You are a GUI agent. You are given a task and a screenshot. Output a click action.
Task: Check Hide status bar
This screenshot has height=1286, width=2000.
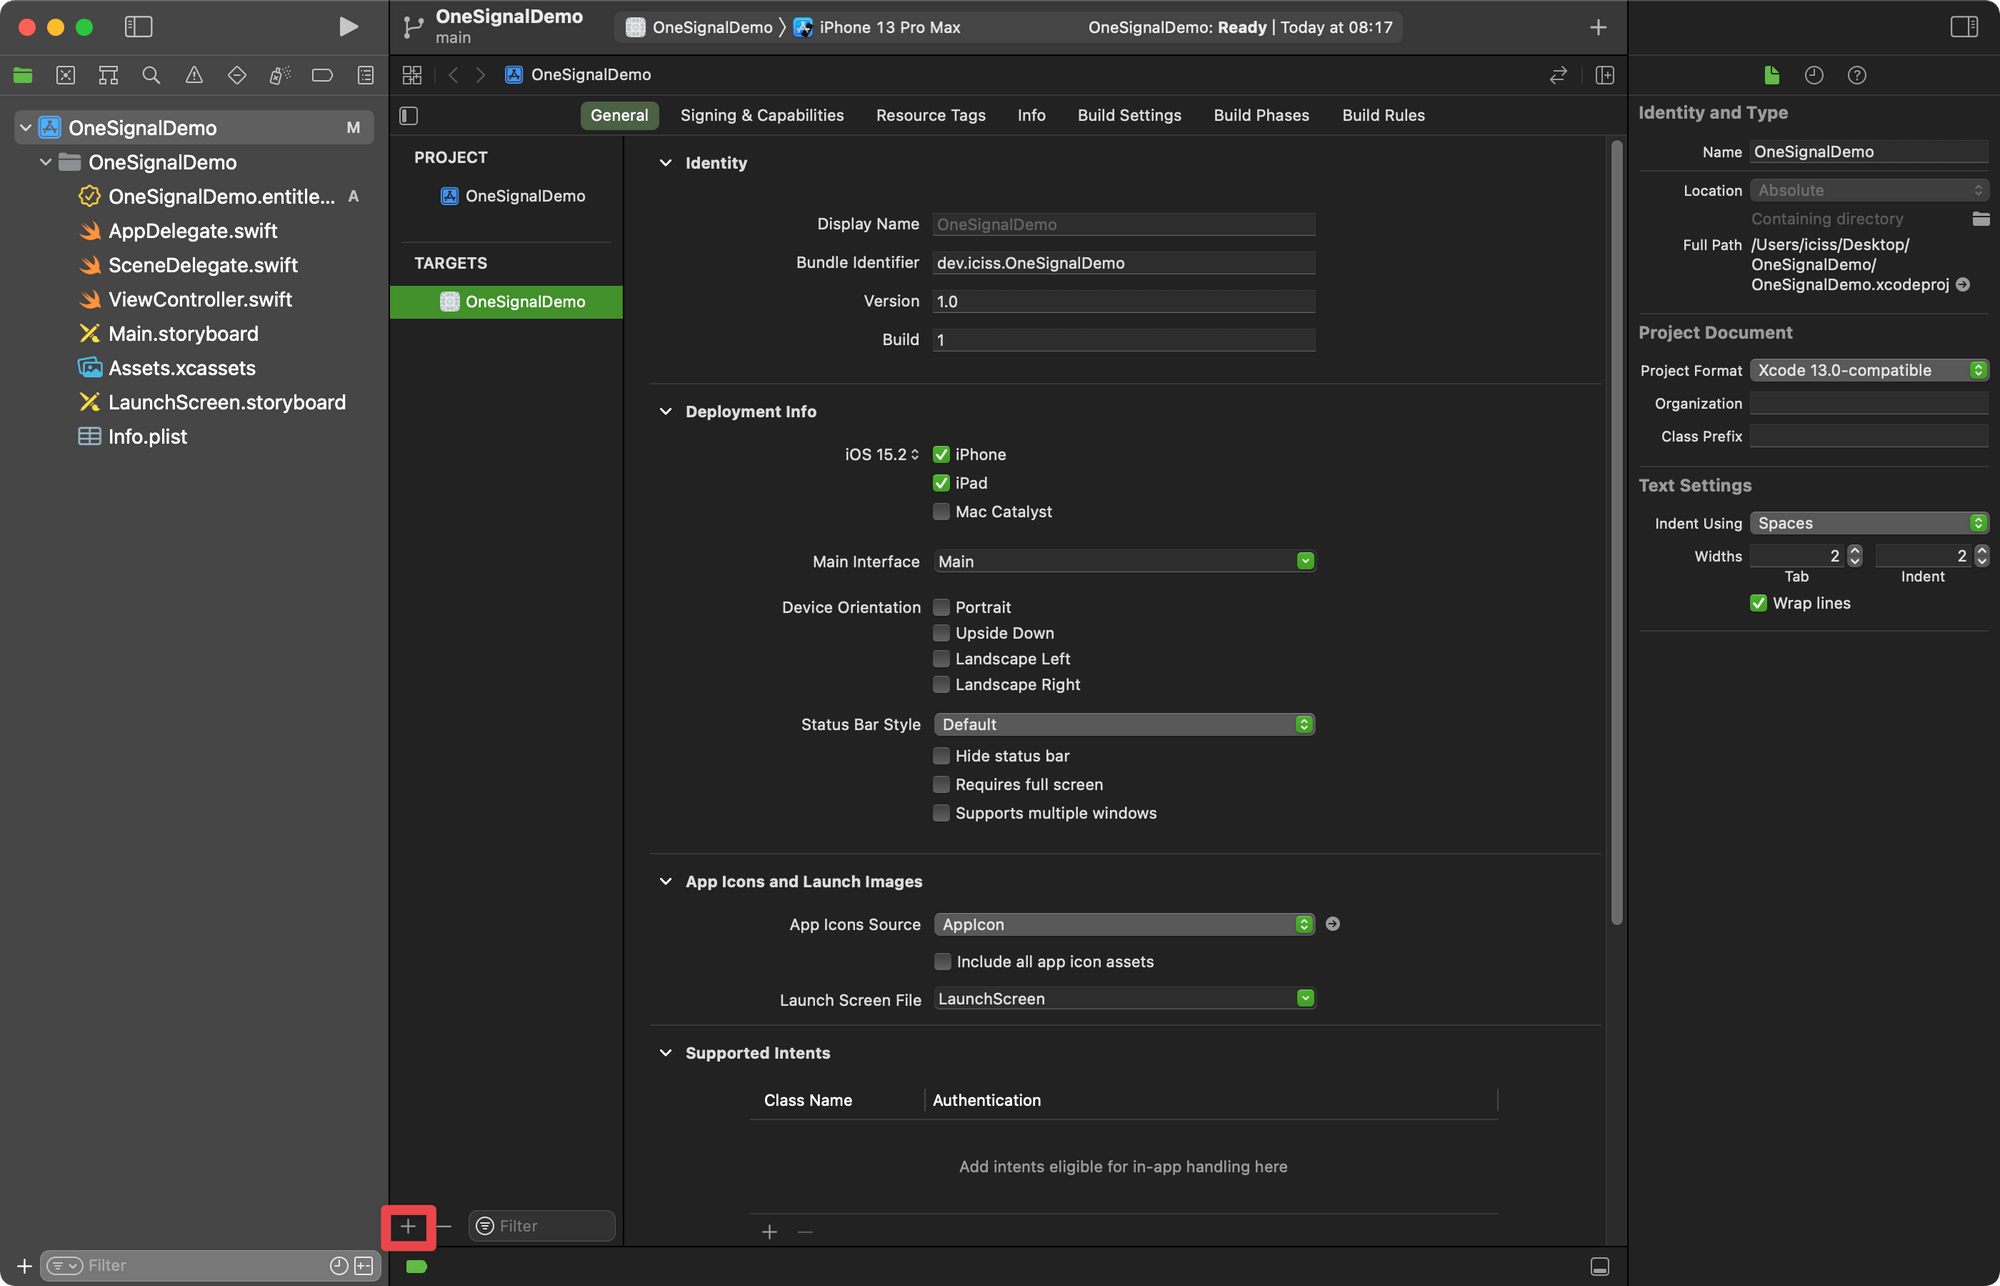[941, 756]
